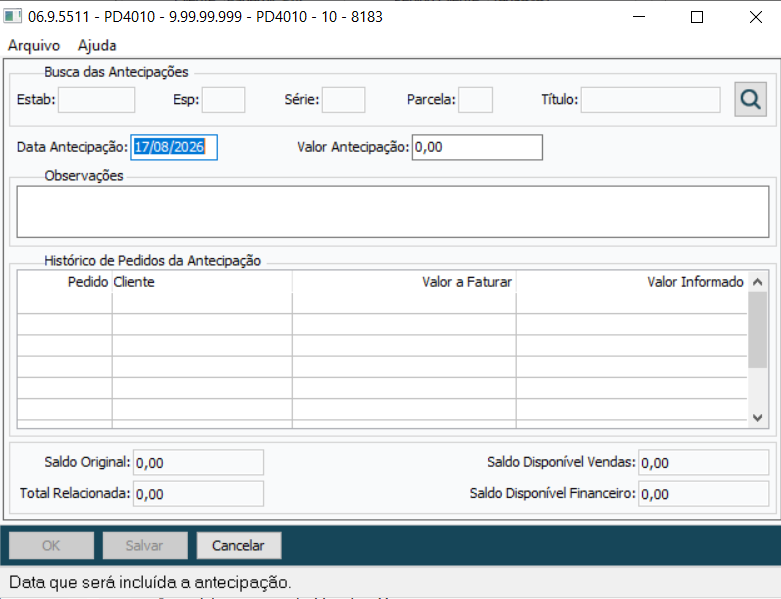This screenshot has height=599, width=781.
Task: Click the Estab input field
Action: point(96,100)
